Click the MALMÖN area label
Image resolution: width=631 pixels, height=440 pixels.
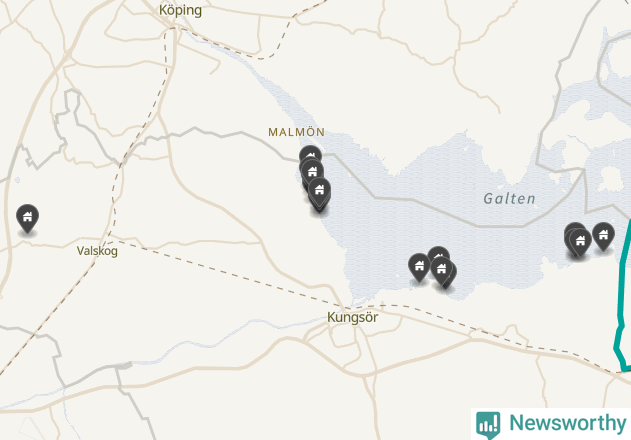[x=297, y=132]
